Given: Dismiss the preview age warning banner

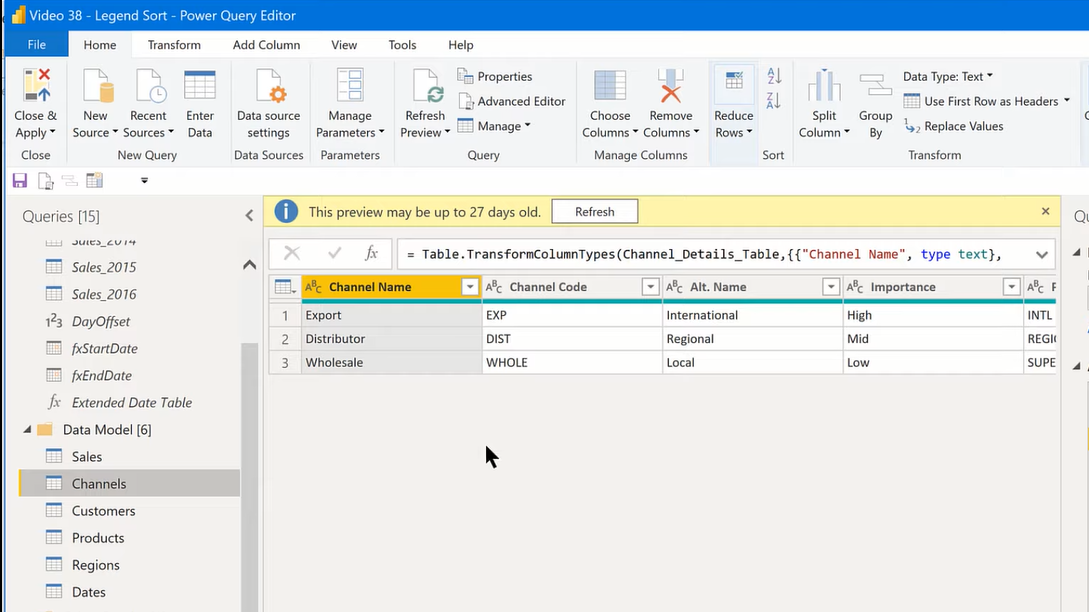Looking at the screenshot, I should click(x=1045, y=211).
